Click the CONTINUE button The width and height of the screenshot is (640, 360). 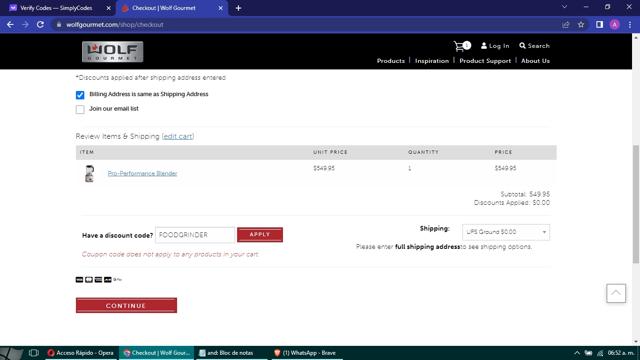pos(126,305)
